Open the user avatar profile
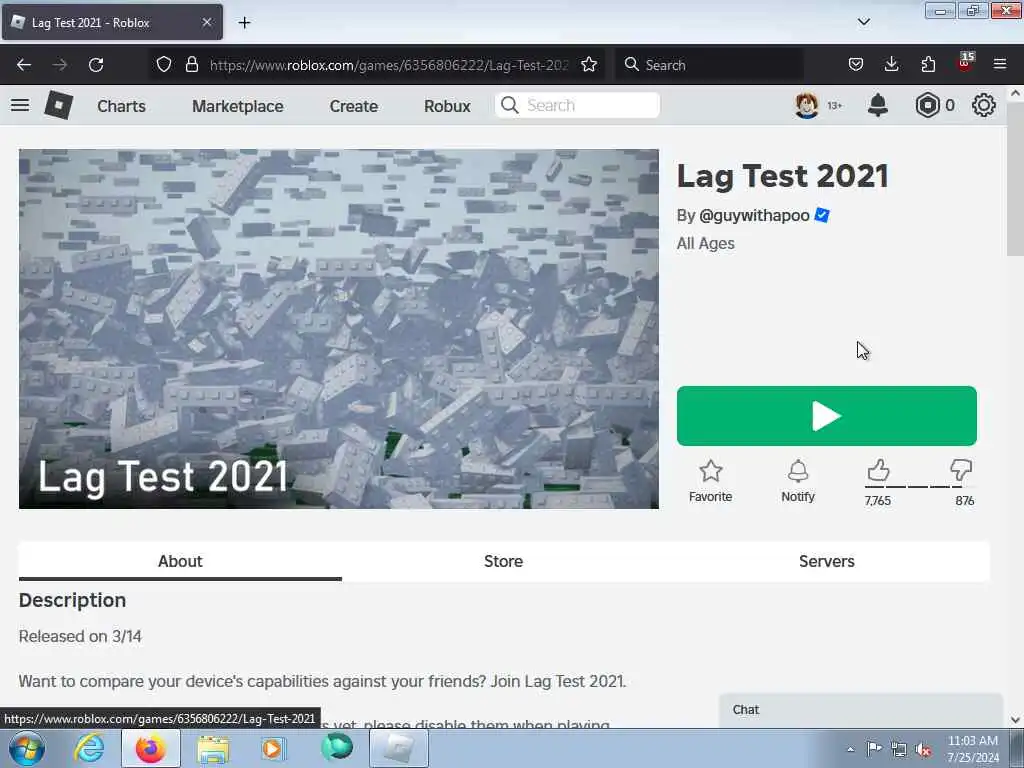This screenshot has height=768, width=1024. point(807,105)
